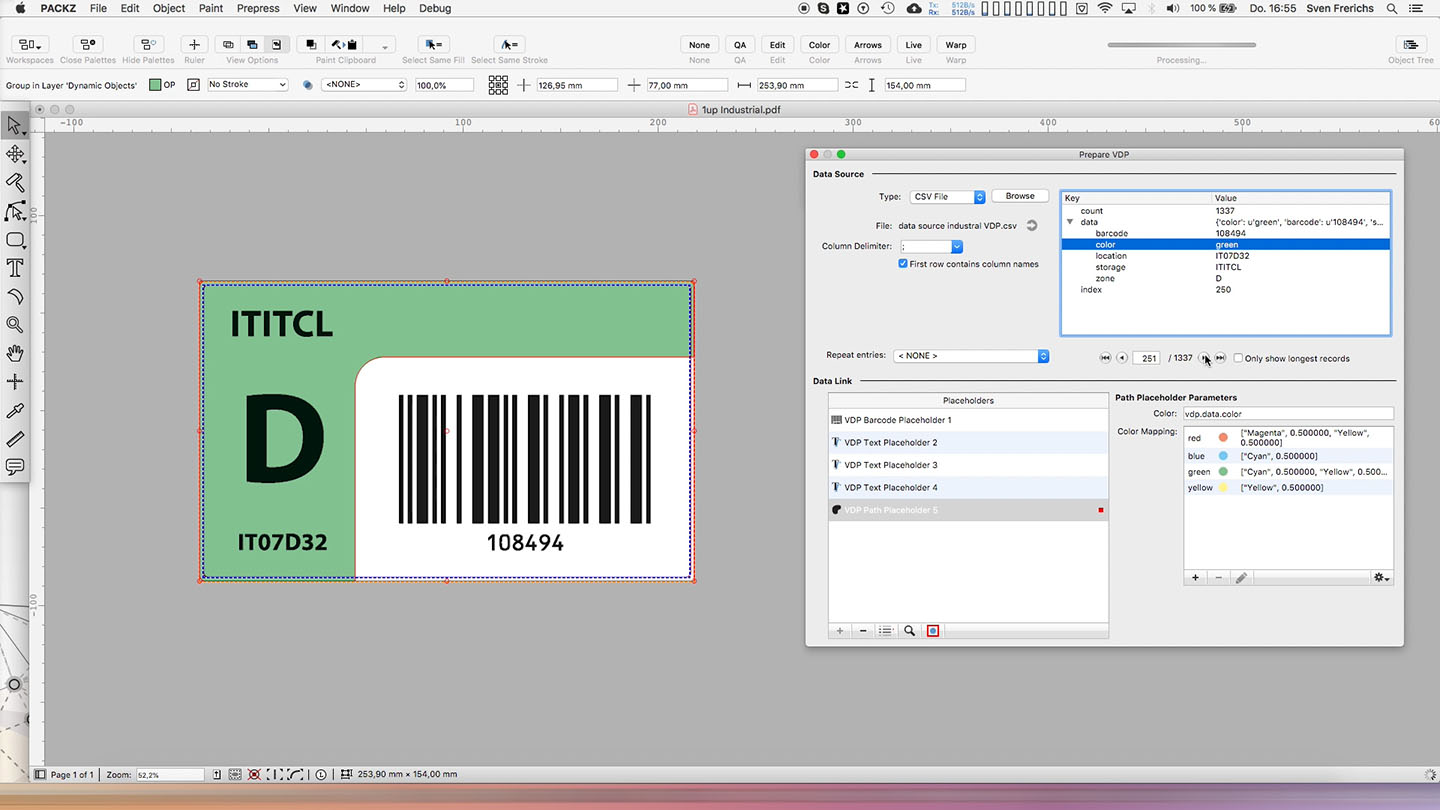
Task: Open the <NONE> blend mode dropdown
Action: (363, 85)
